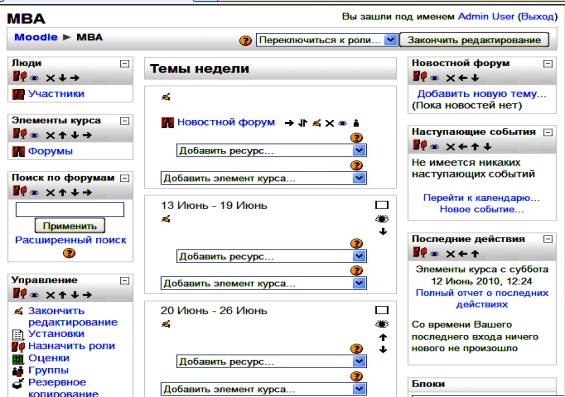Open Добавить ресурс in 13 Июнь week
This screenshot has height=397, width=565.
271,256
